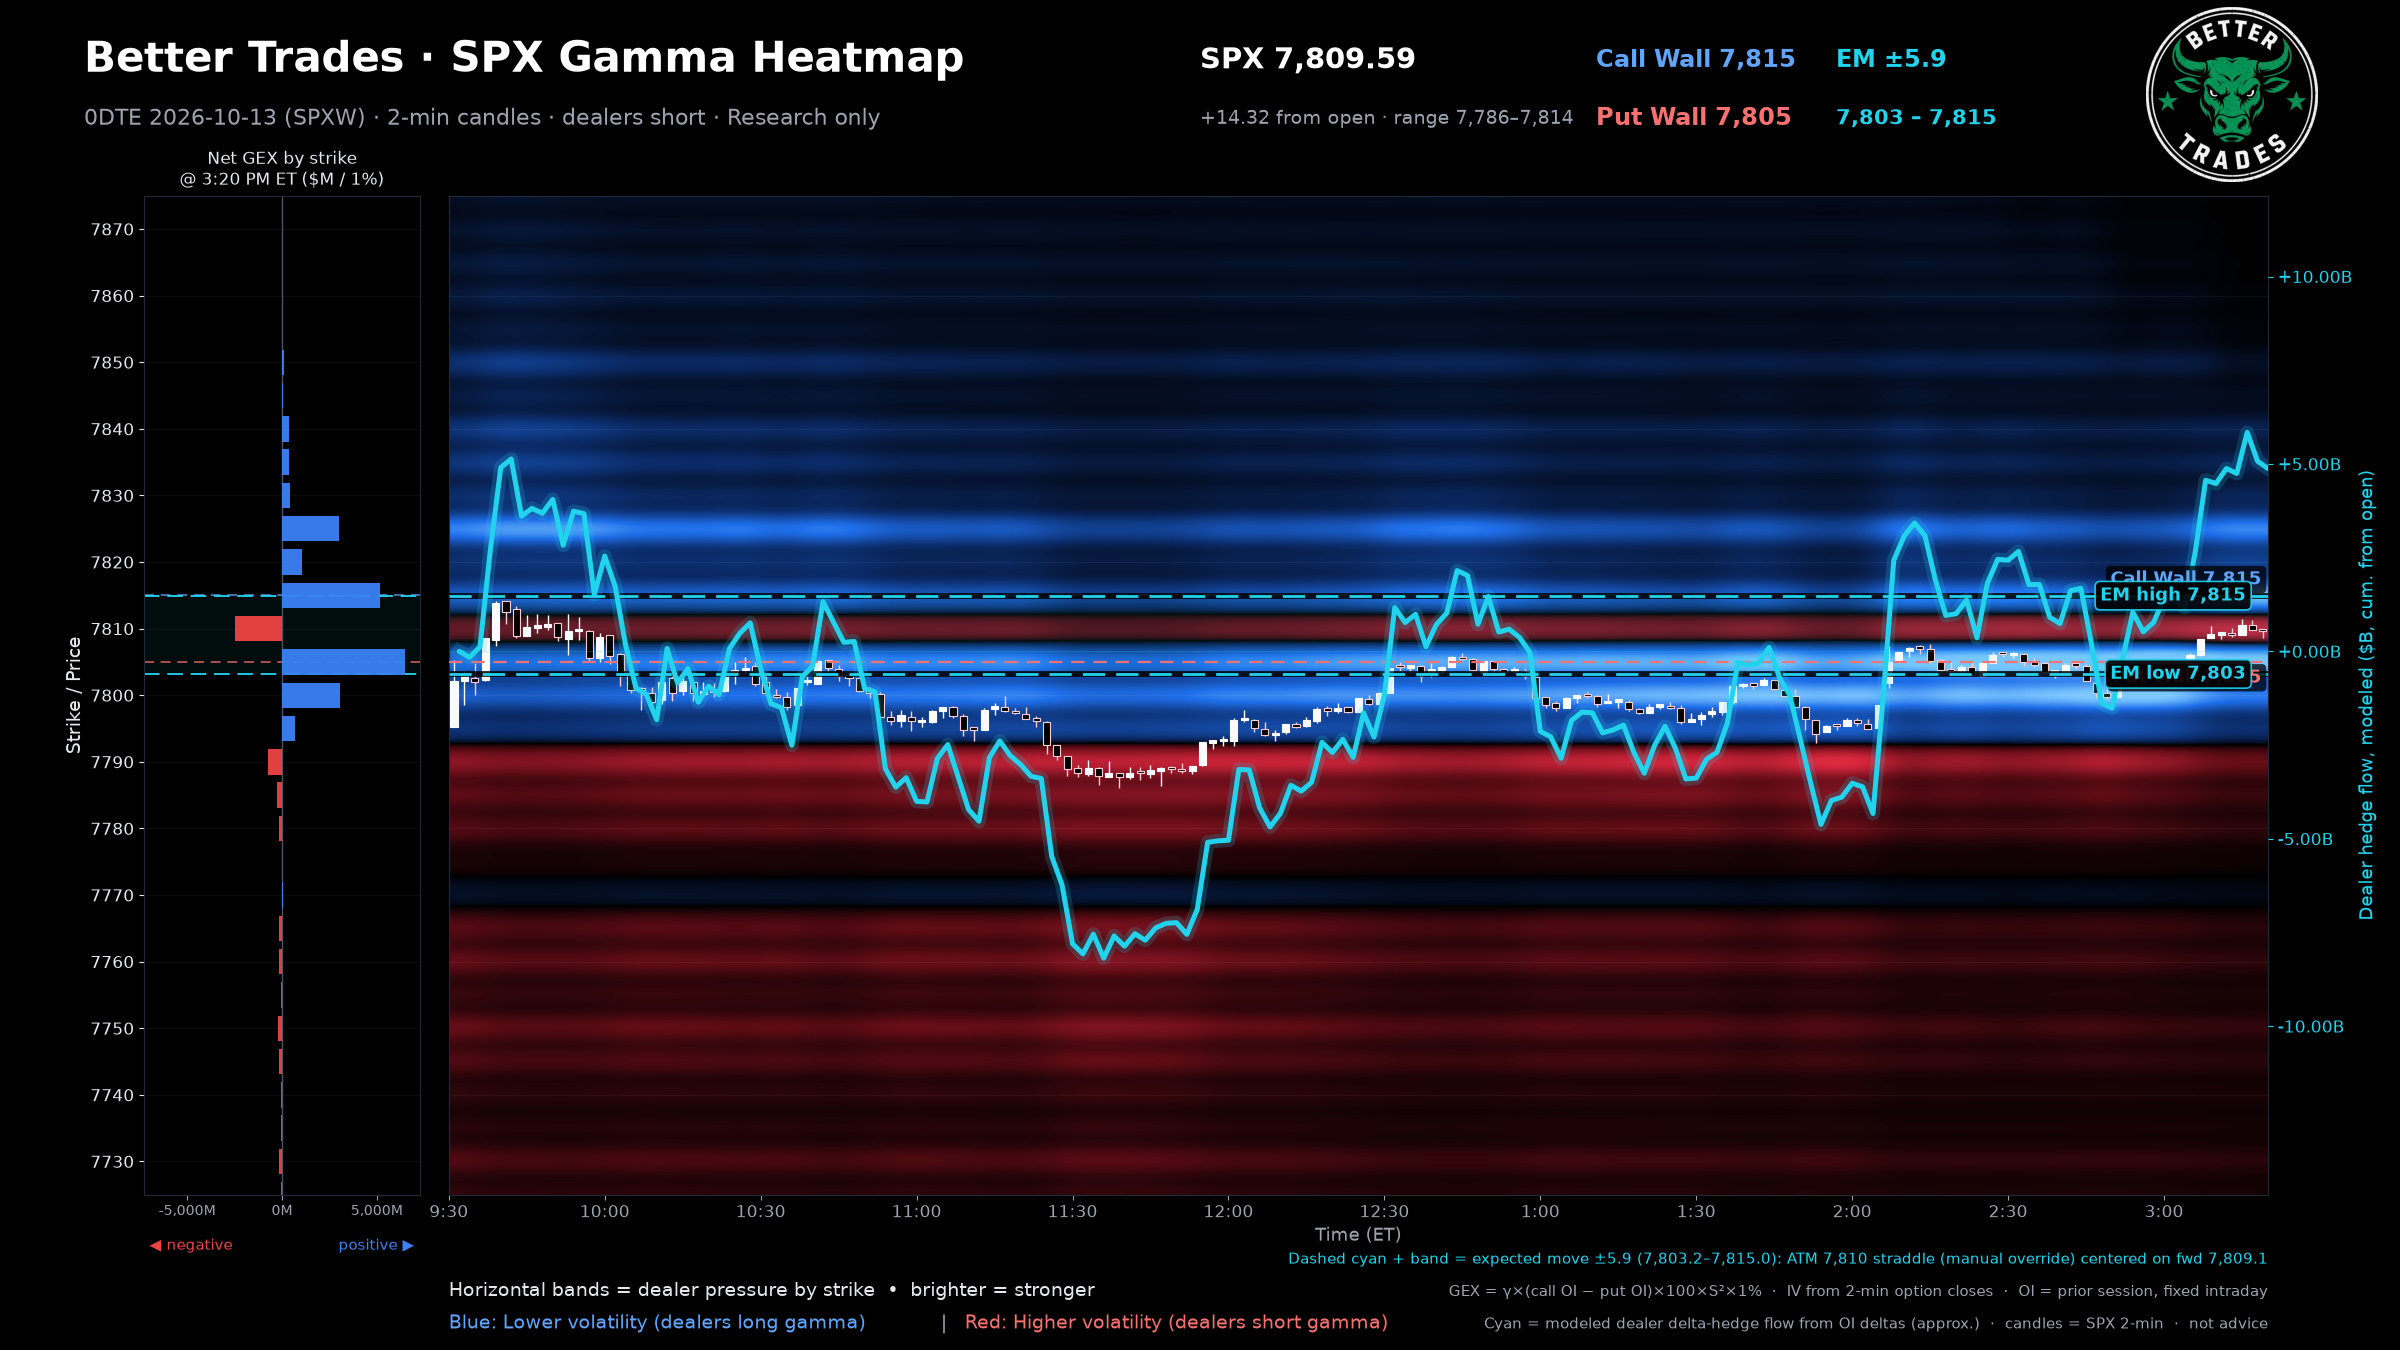The width and height of the screenshot is (2400, 1350).
Task: Click the "positive ▶" legend label
Action: pyautogui.click(x=376, y=1245)
